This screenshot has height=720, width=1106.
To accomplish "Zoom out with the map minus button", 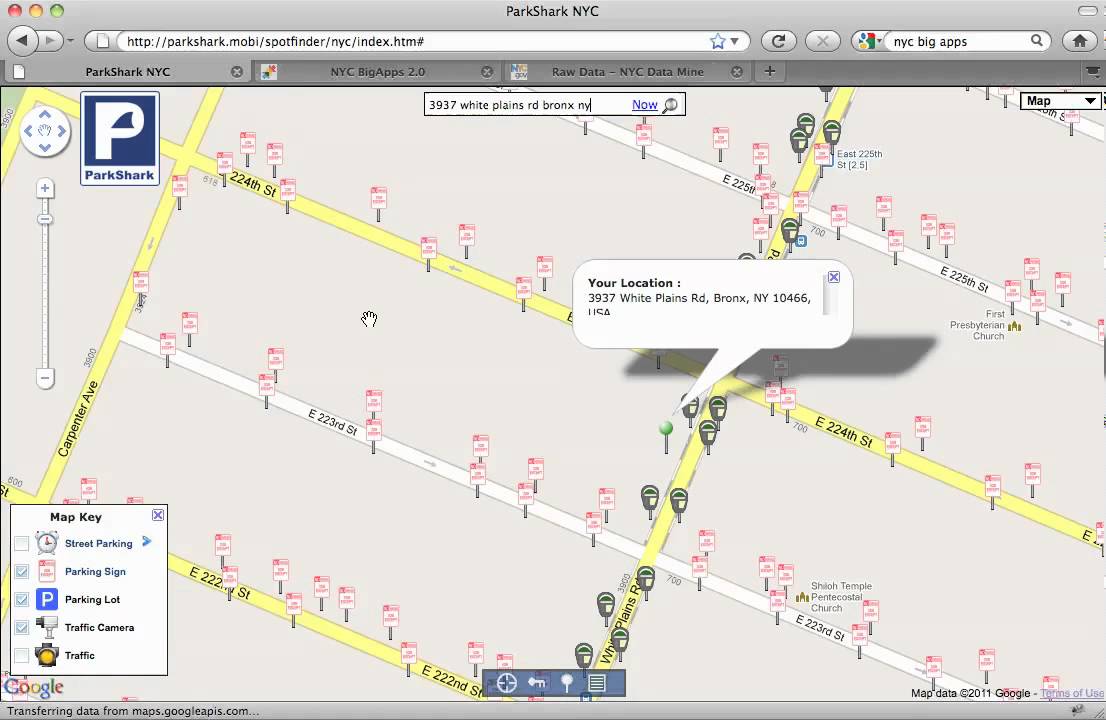I will (x=44, y=378).
